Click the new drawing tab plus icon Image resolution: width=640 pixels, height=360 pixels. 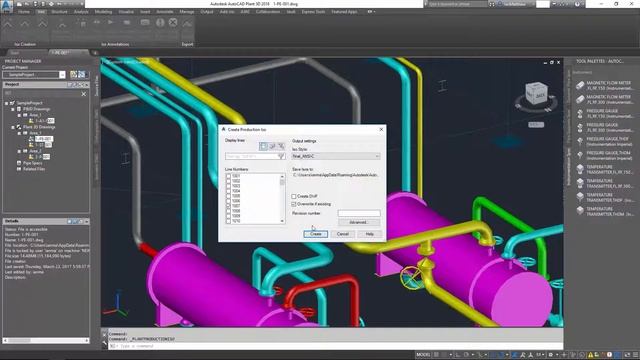tap(95, 53)
